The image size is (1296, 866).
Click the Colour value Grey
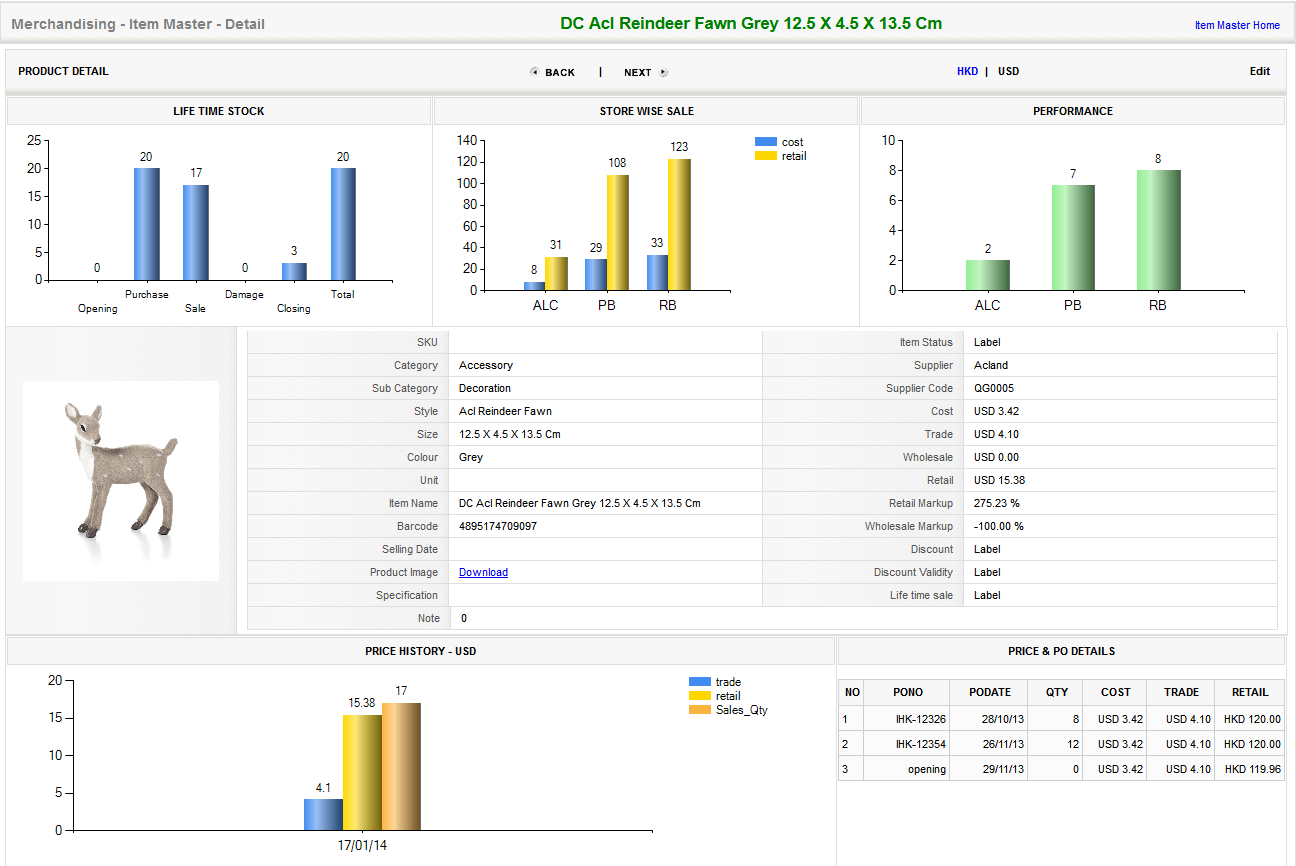pyautogui.click(x=471, y=457)
